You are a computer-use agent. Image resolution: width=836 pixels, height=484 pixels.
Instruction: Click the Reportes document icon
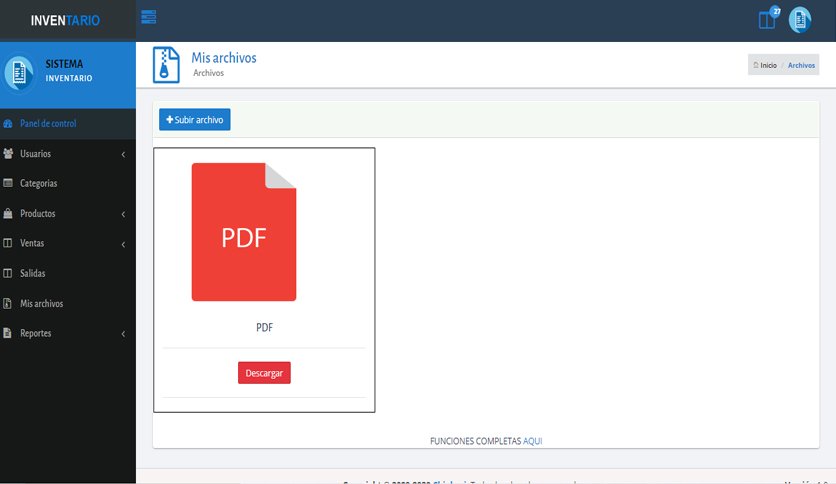(7, 333)
